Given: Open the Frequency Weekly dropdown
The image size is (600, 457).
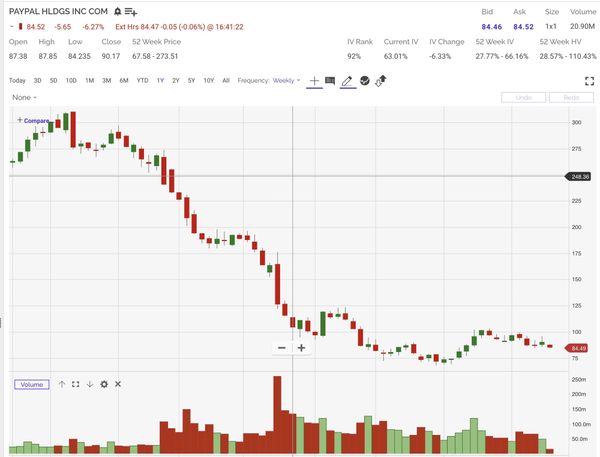Looking at the screenshot, I should pos(285,80).
